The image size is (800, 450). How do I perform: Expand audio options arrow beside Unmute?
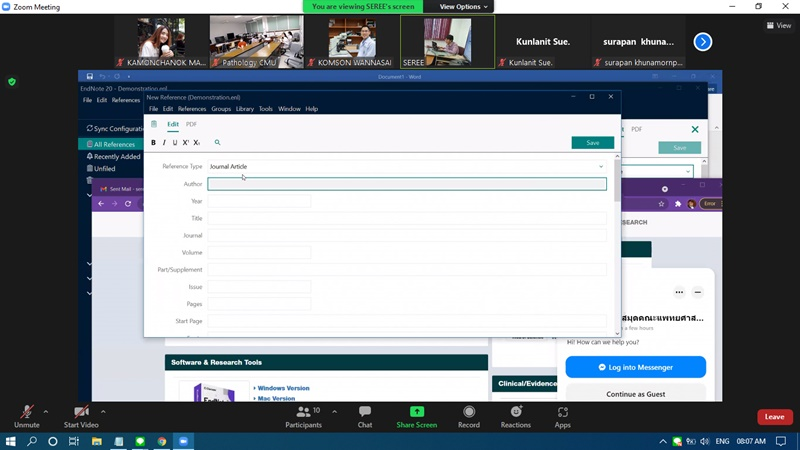point(48,411)
